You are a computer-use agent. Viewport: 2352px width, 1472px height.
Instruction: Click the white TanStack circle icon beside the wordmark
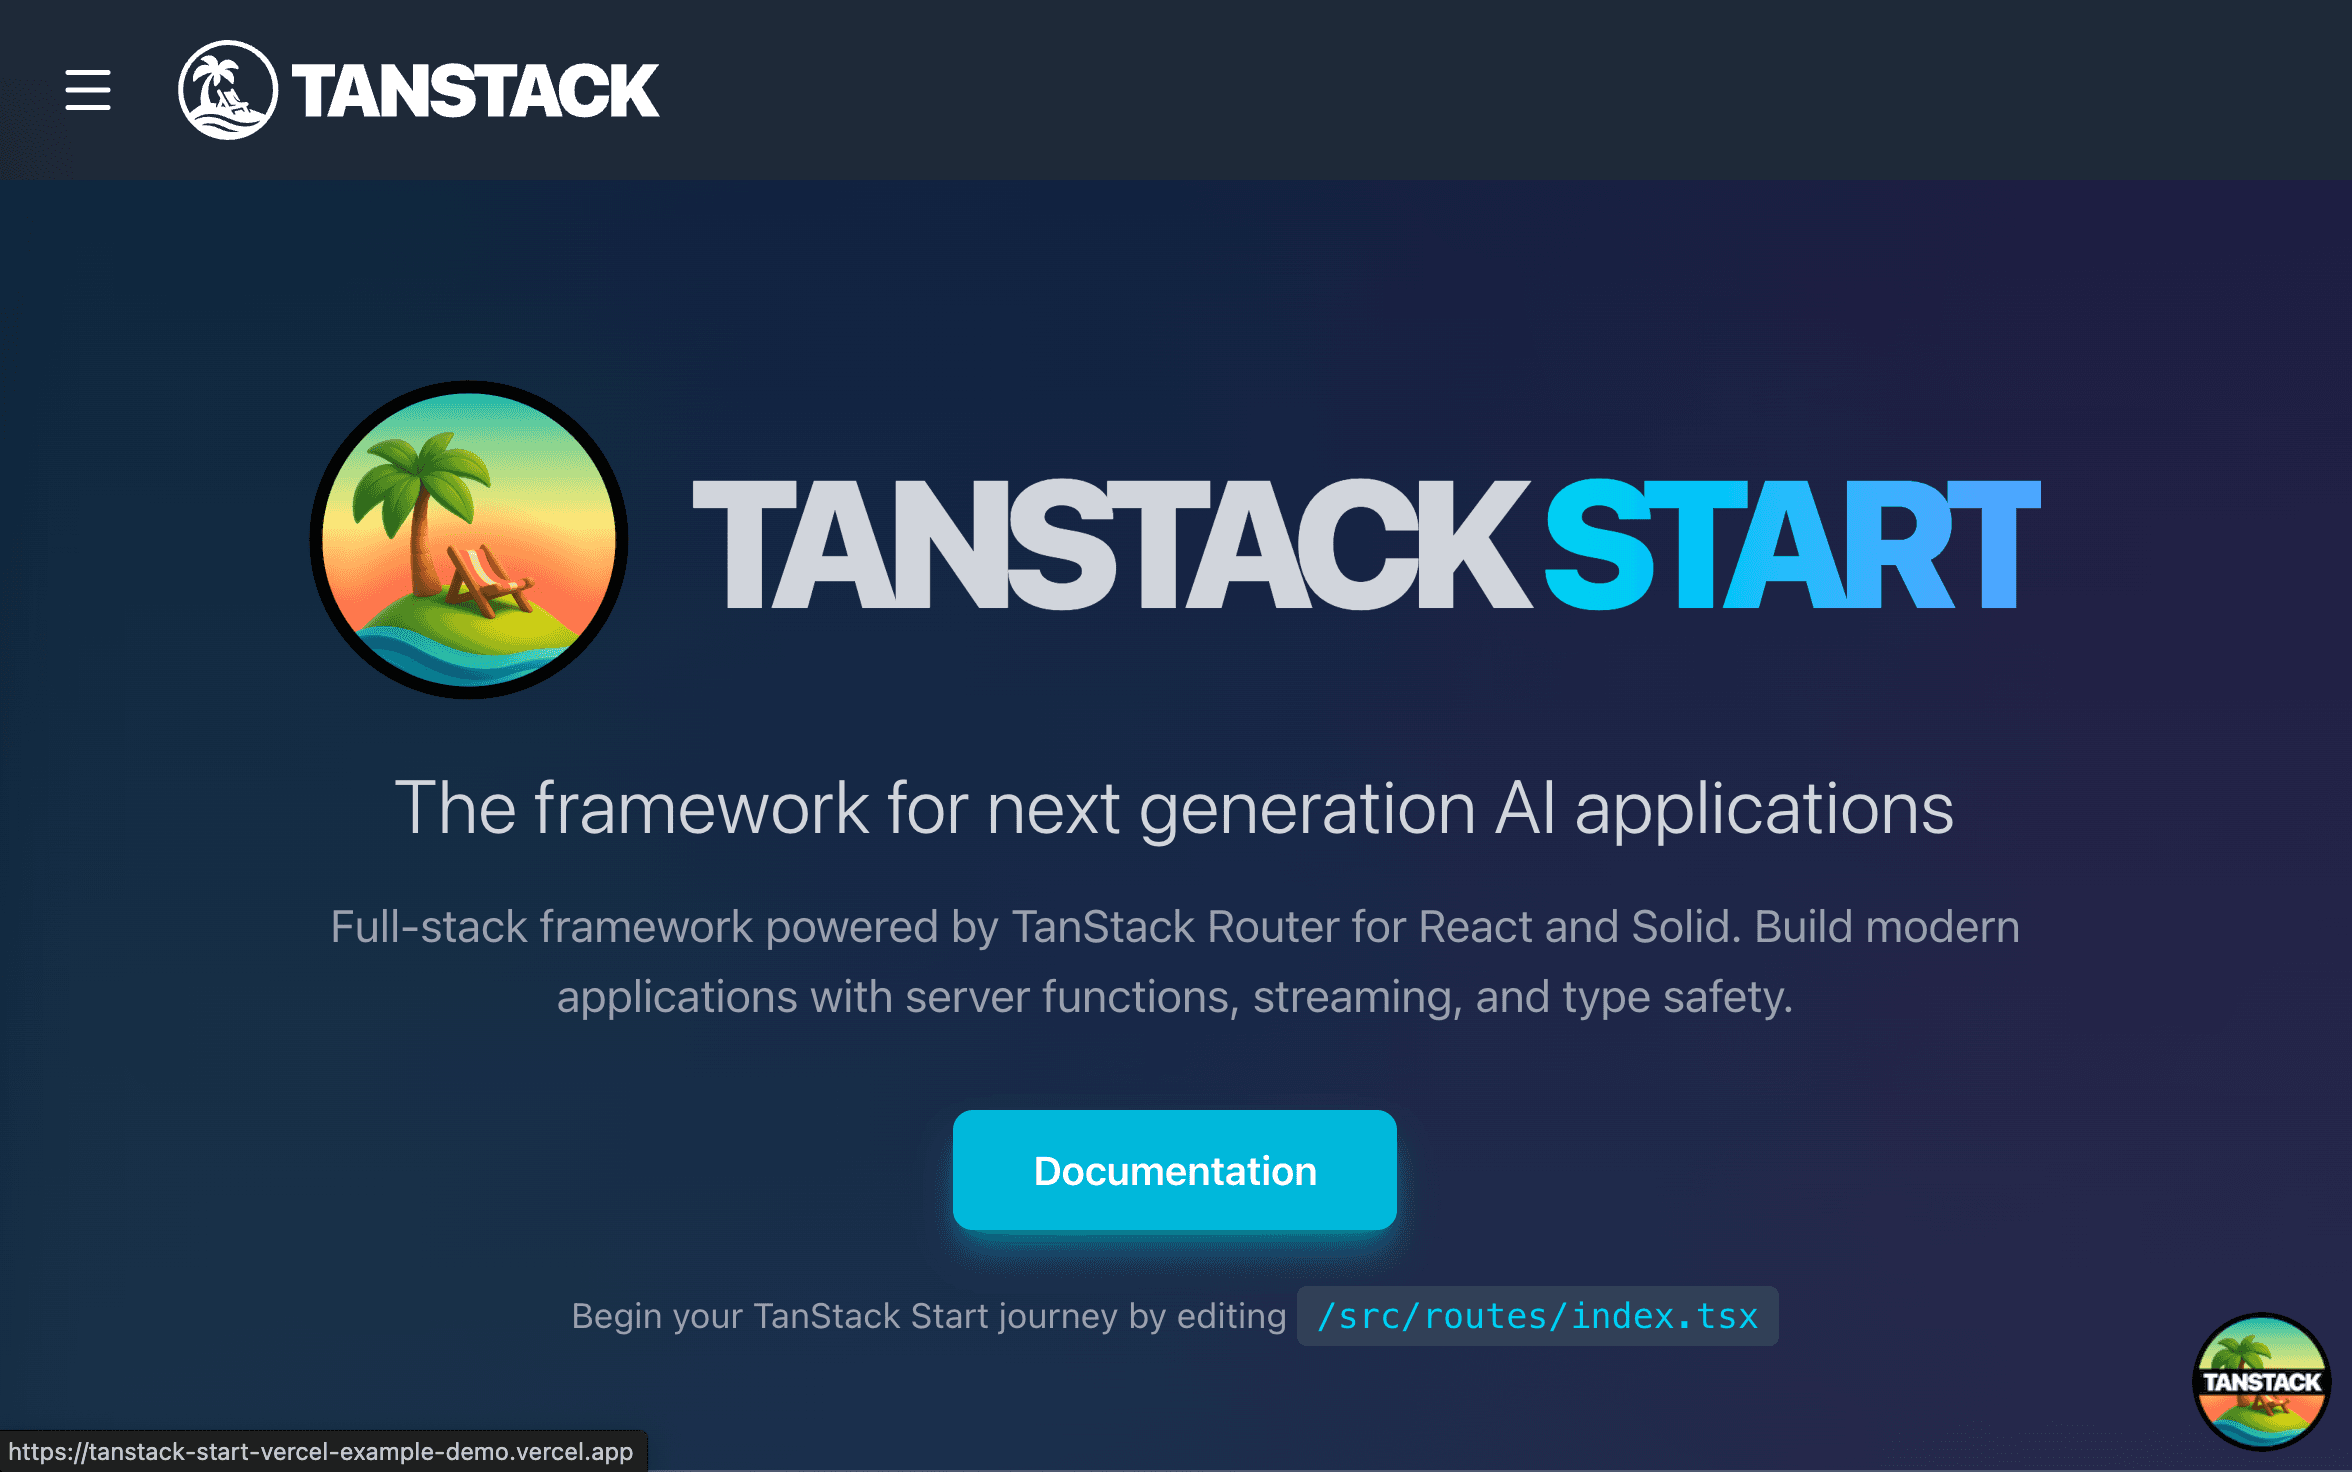click(x=228, y=91)
